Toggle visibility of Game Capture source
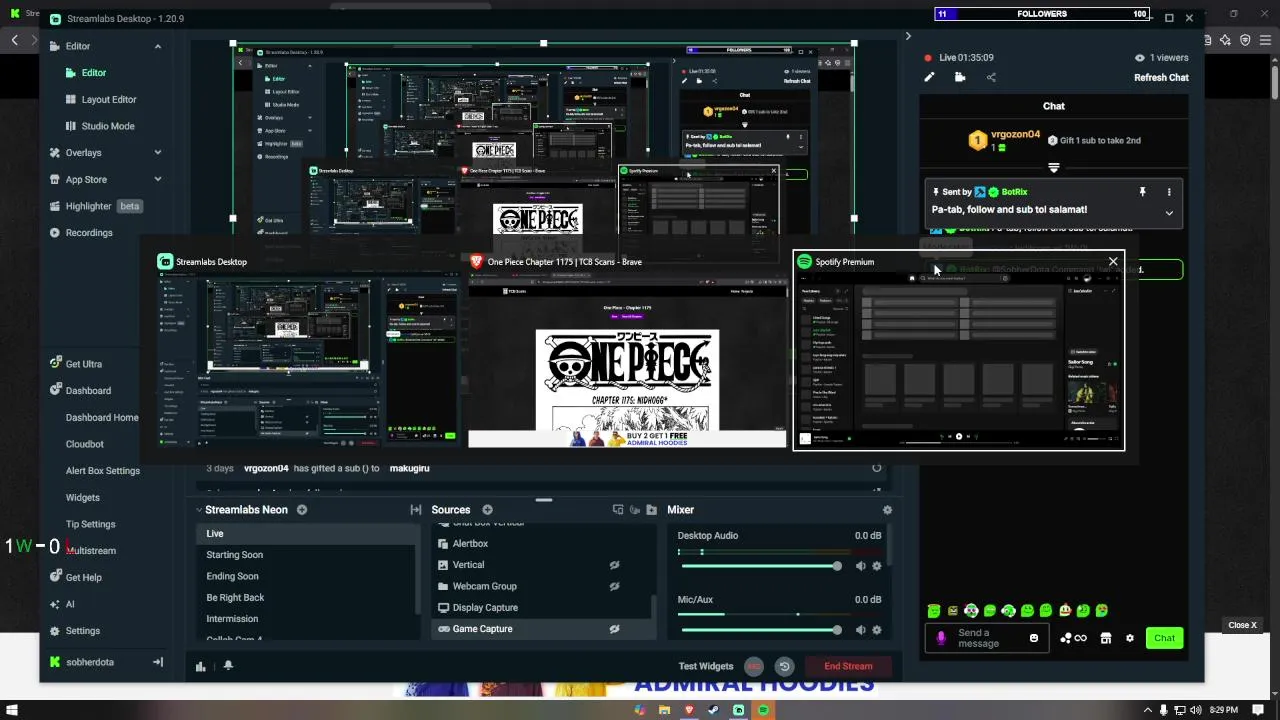 click(x=615, y=629)
